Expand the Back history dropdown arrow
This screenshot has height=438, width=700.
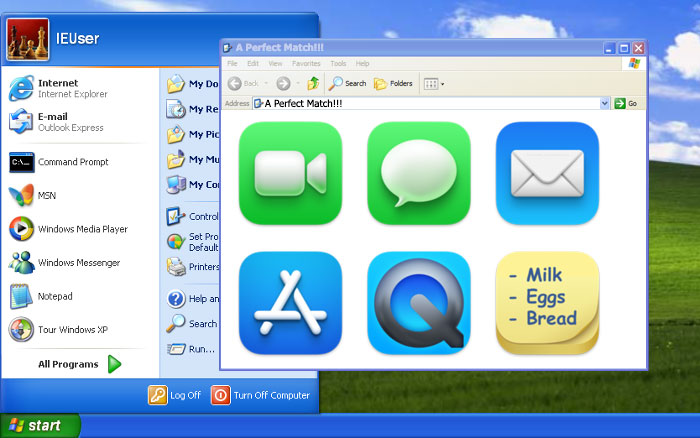[x=267, y=83]
